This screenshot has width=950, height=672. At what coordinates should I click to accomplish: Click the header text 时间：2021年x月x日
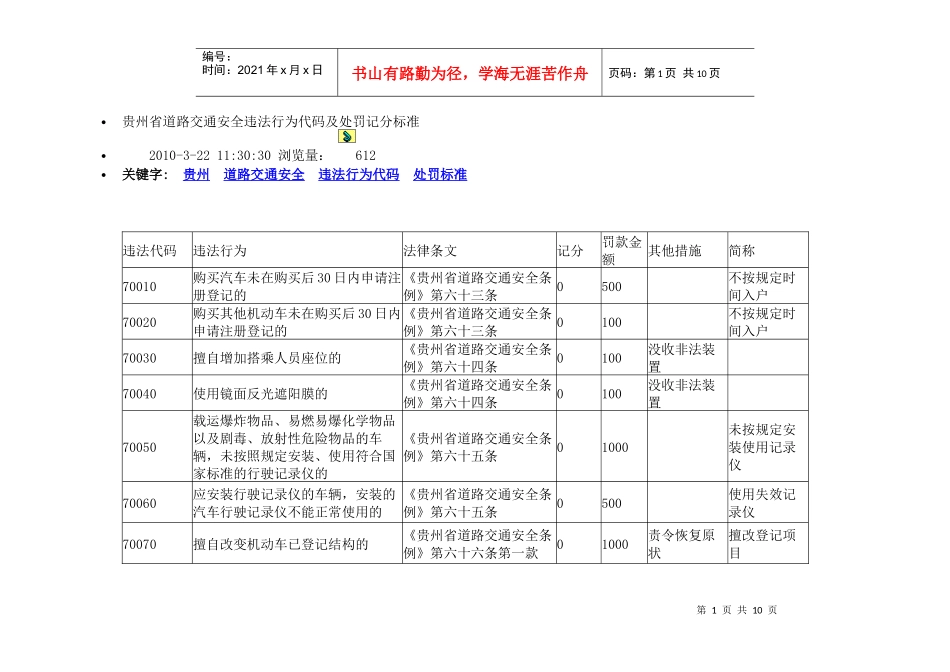(262, 70)
